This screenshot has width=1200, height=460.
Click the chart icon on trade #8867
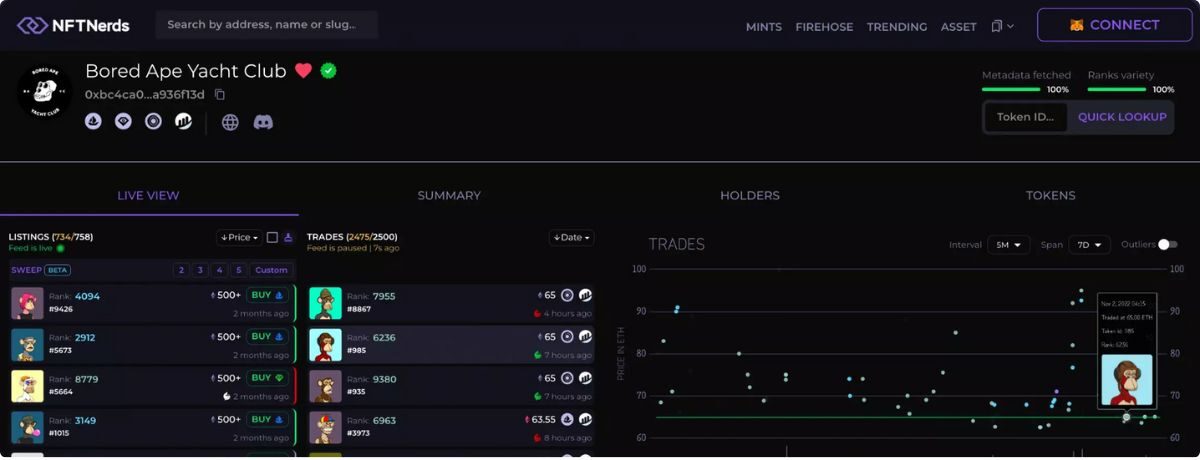coord(585,295)
